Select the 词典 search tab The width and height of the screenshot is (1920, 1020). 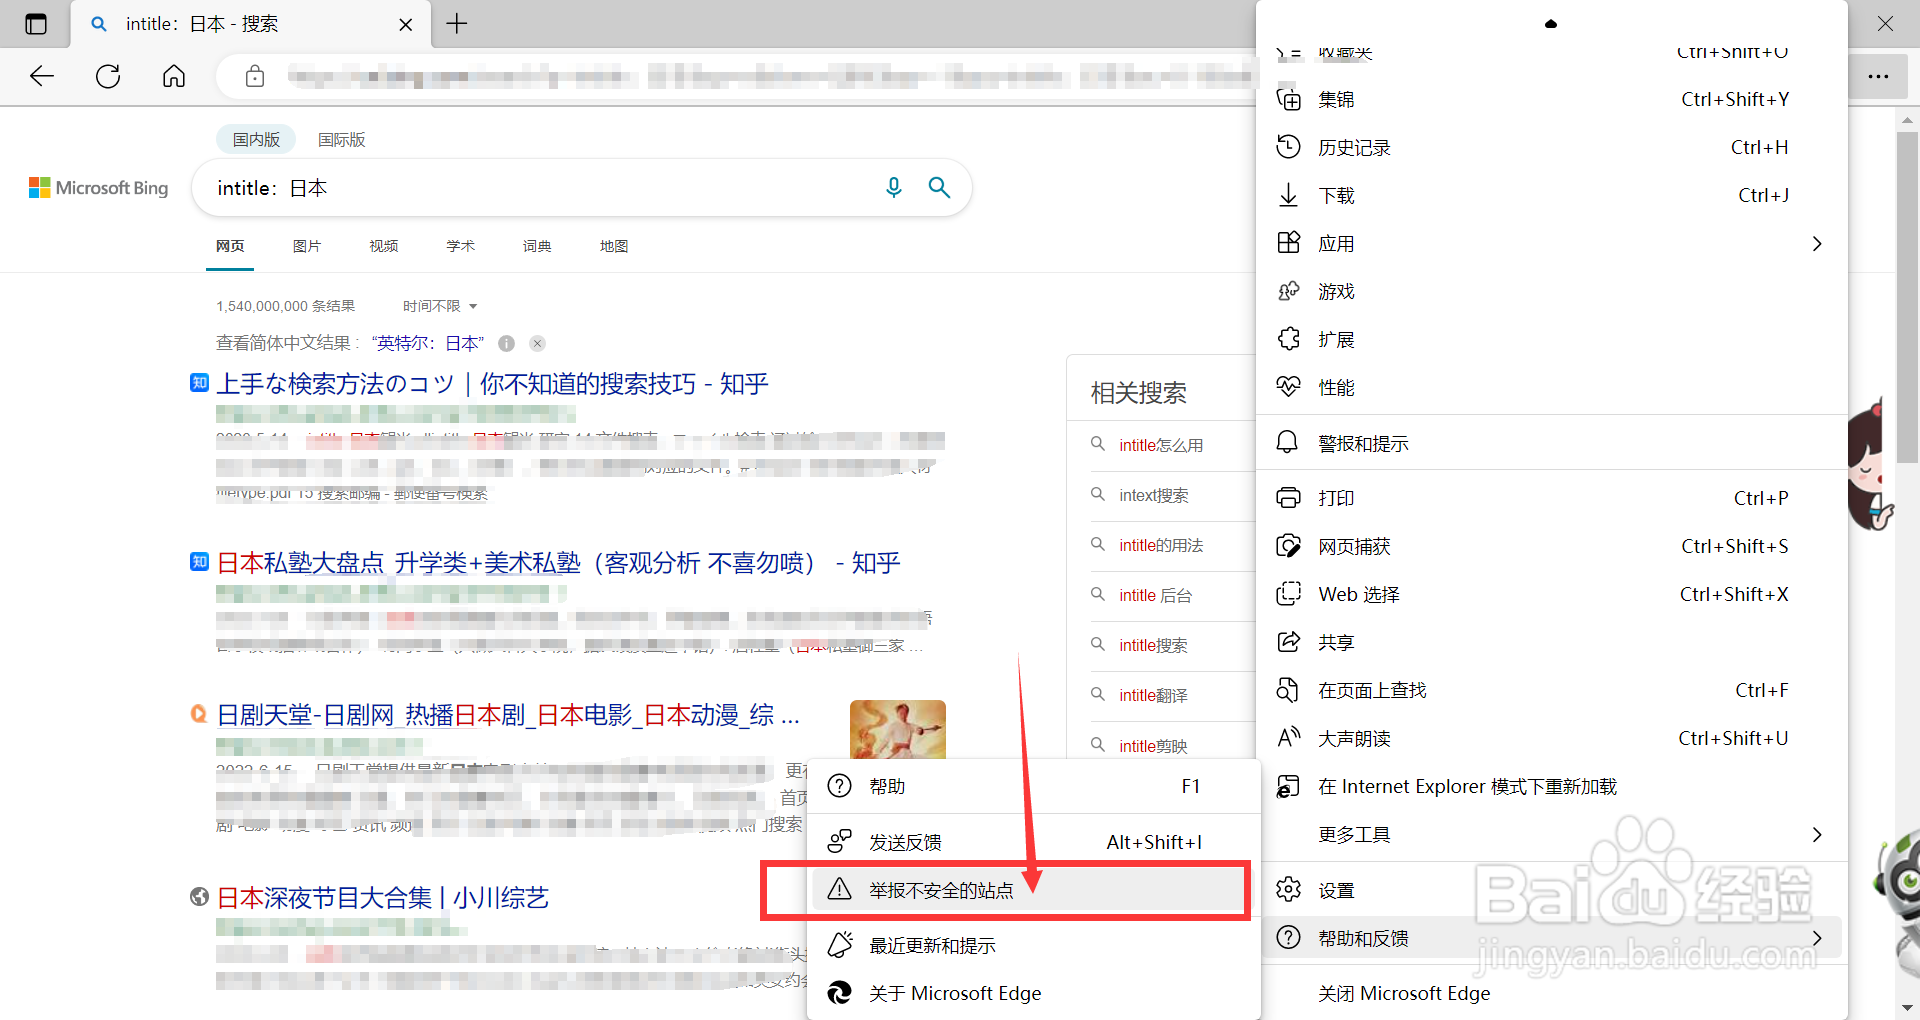537,246
